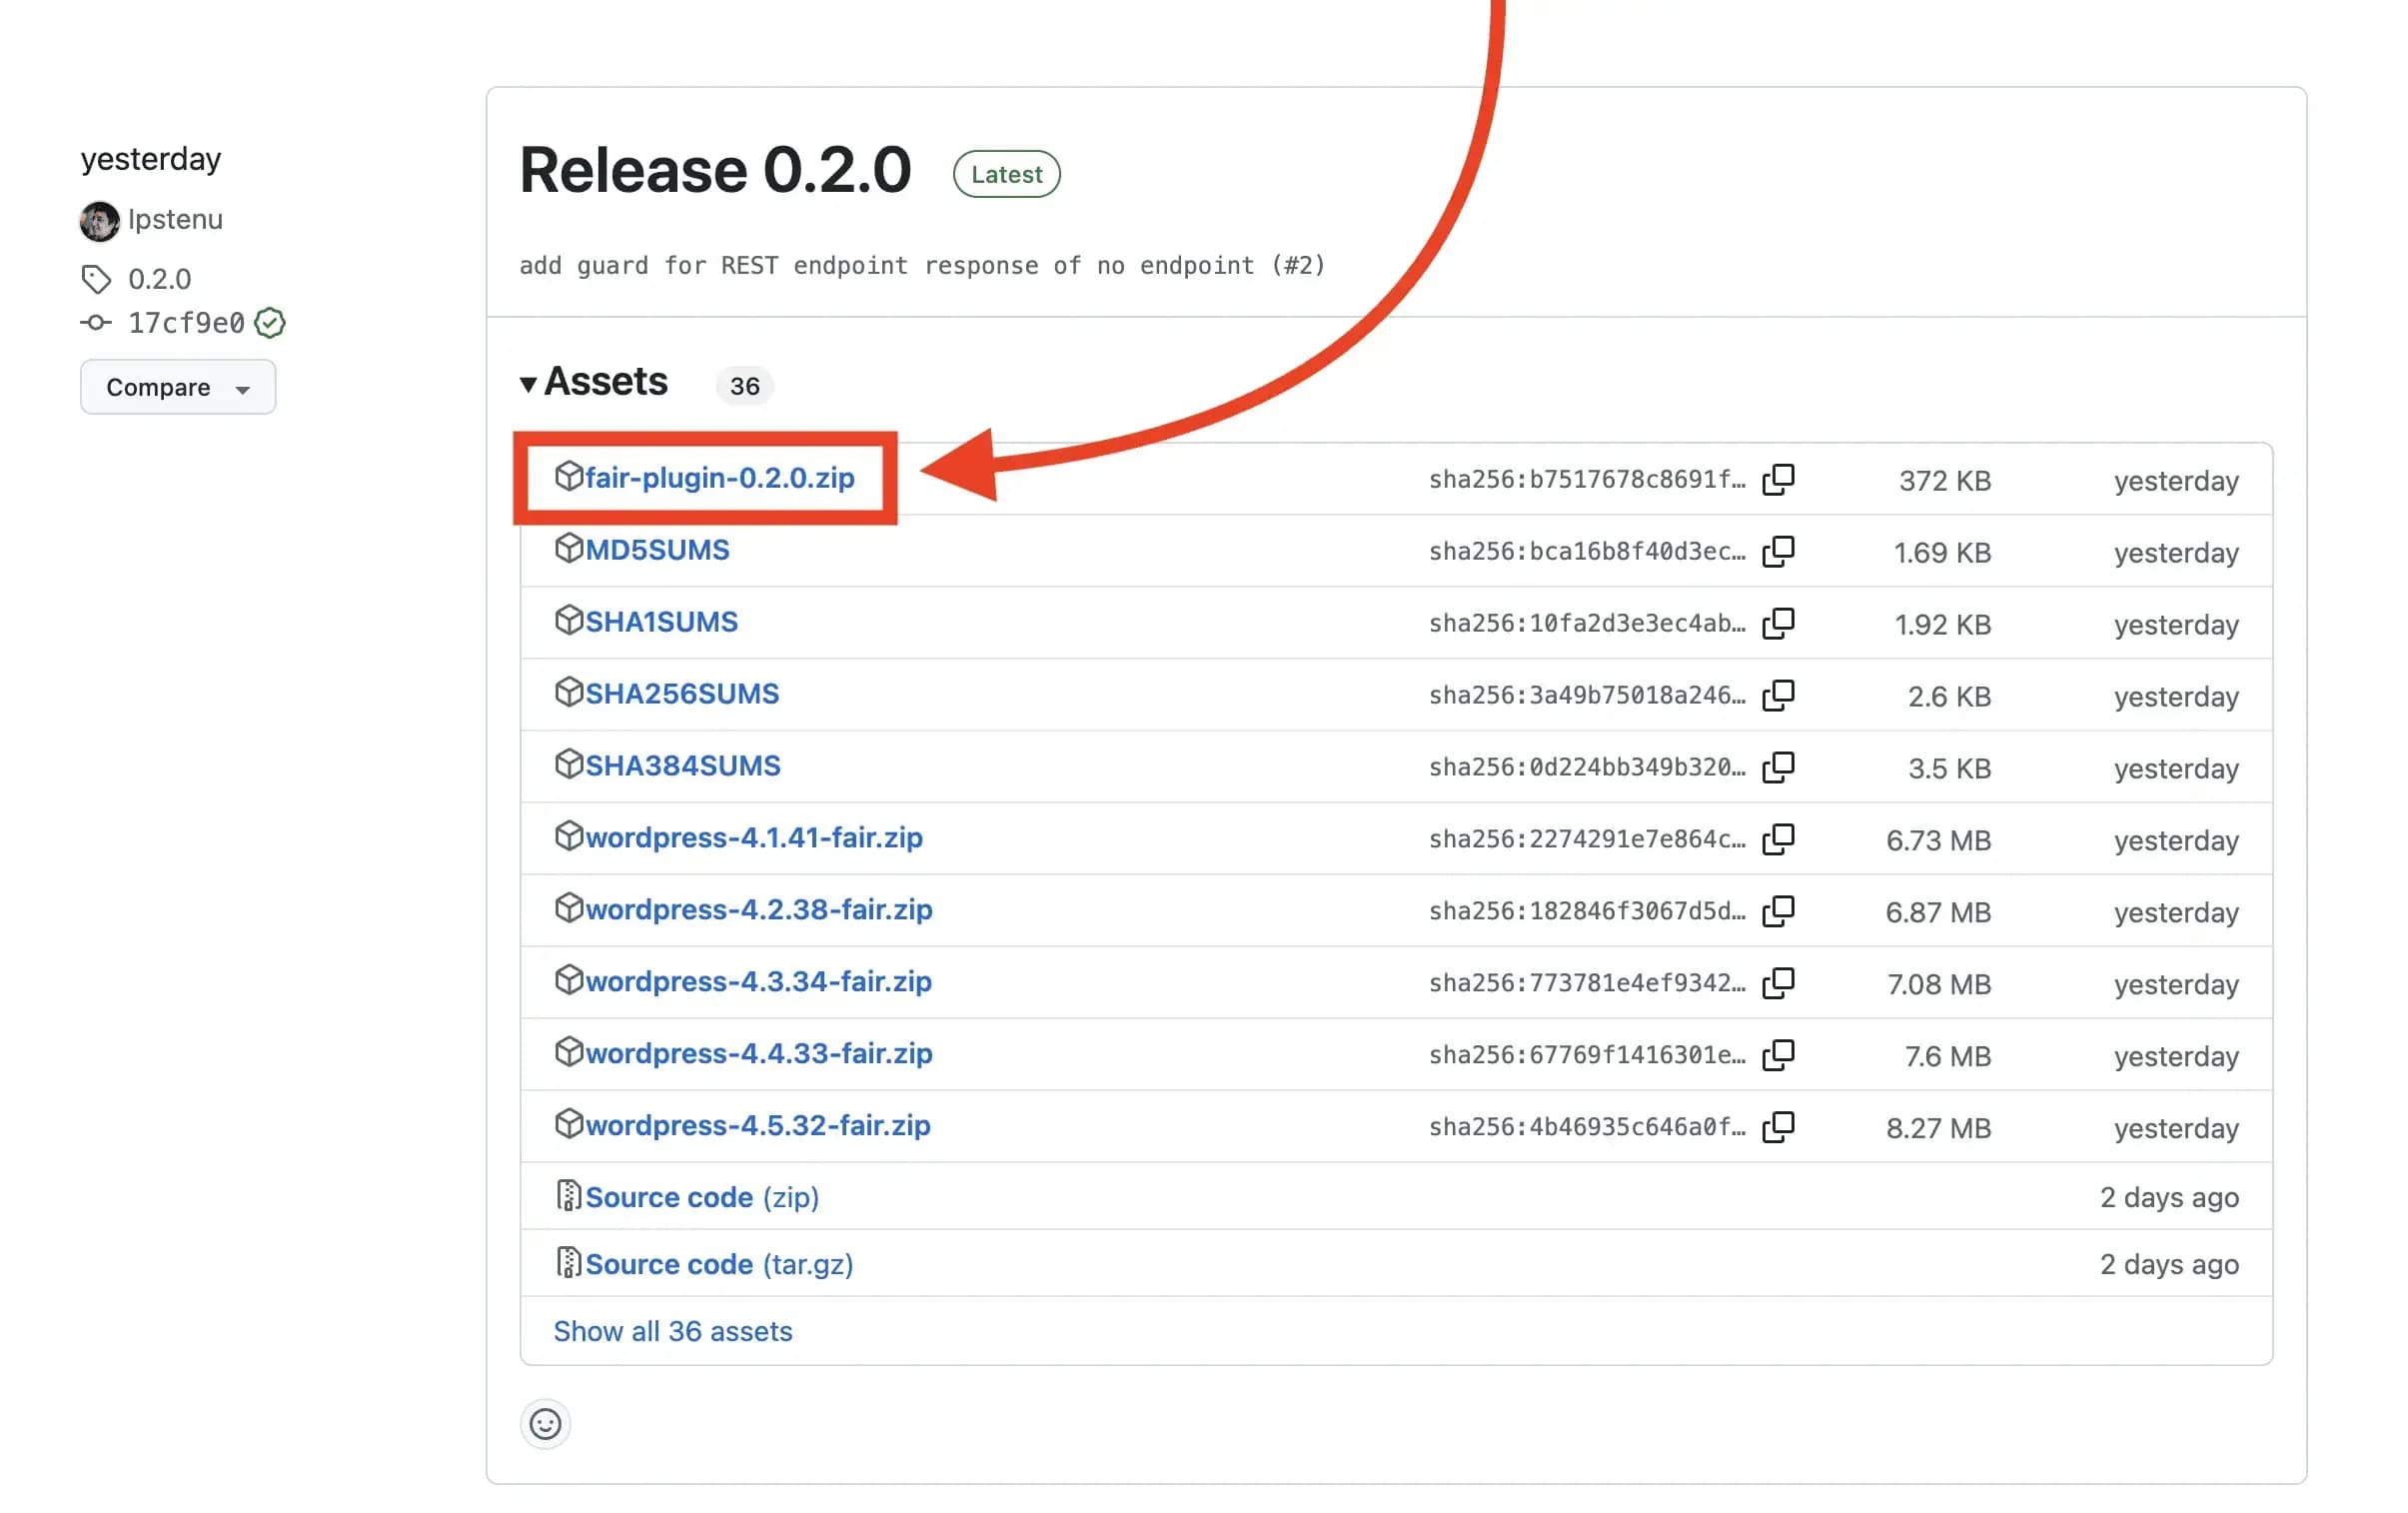Copy hash for wordpress-4.5.32-fair.zip
2408x1513 pixels.
click(x=1778, y=1127)
